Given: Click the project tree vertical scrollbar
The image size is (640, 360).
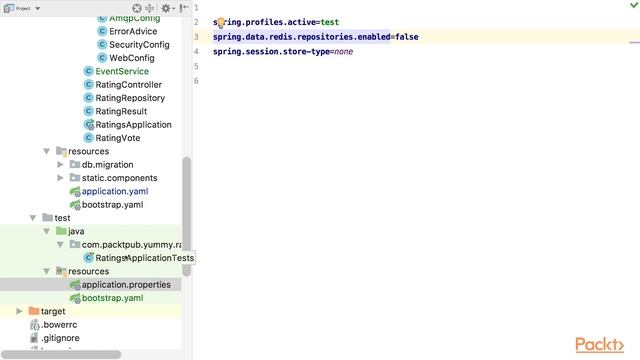Looking at the screenshot, I should [x=187, y=216].
